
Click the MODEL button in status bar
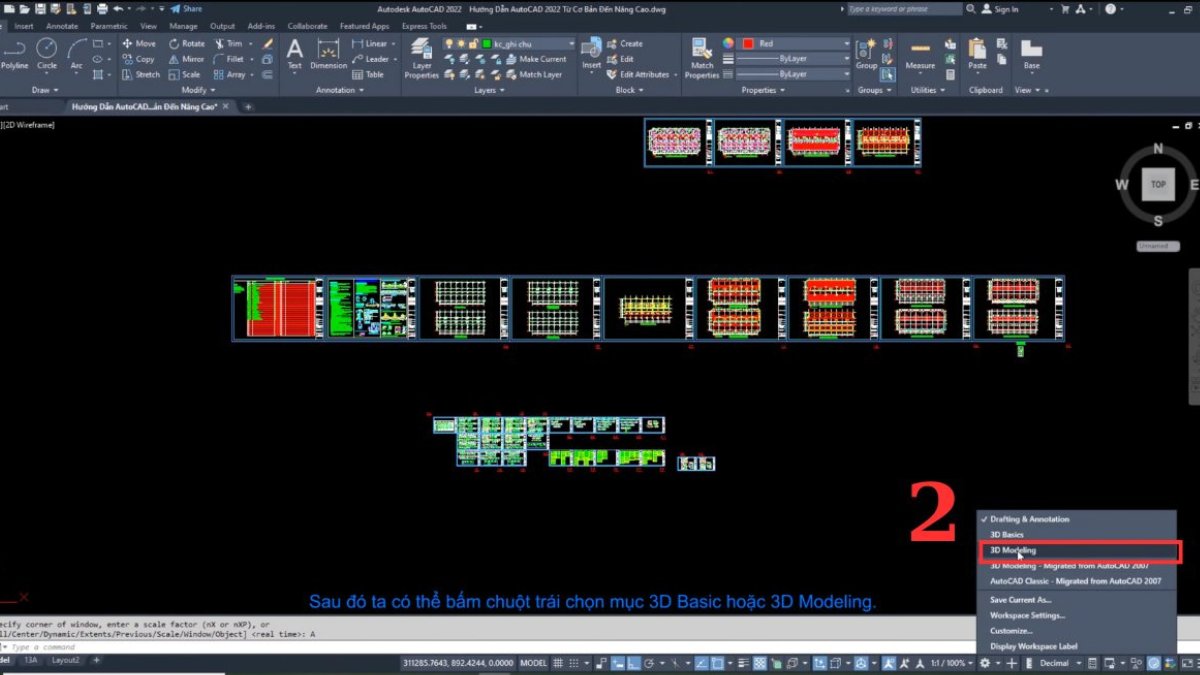(x=533, y=662)
